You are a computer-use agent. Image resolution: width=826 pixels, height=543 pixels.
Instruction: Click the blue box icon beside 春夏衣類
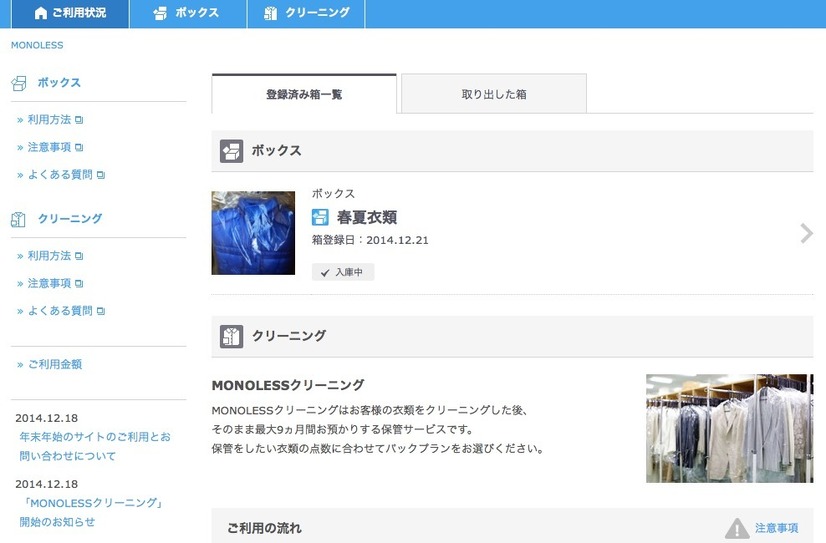click(x=320, y=217)
